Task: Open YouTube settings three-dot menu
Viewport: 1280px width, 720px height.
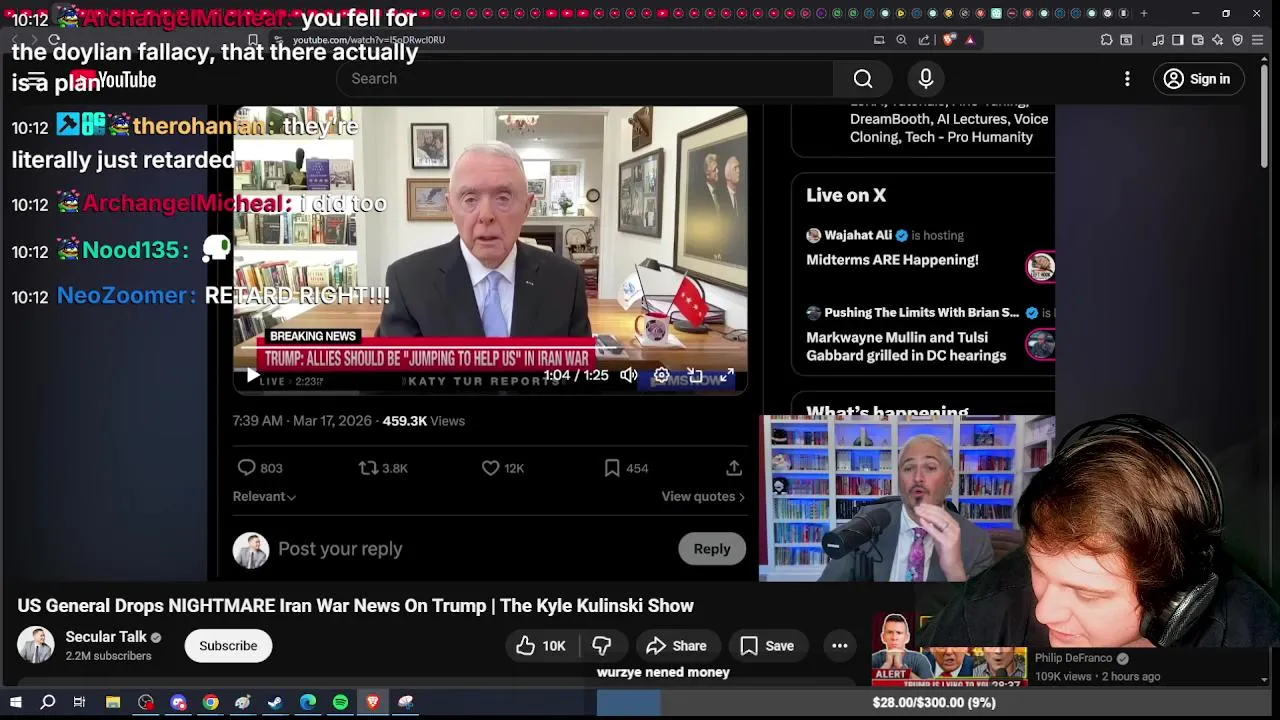Action: pos(1127,79)
